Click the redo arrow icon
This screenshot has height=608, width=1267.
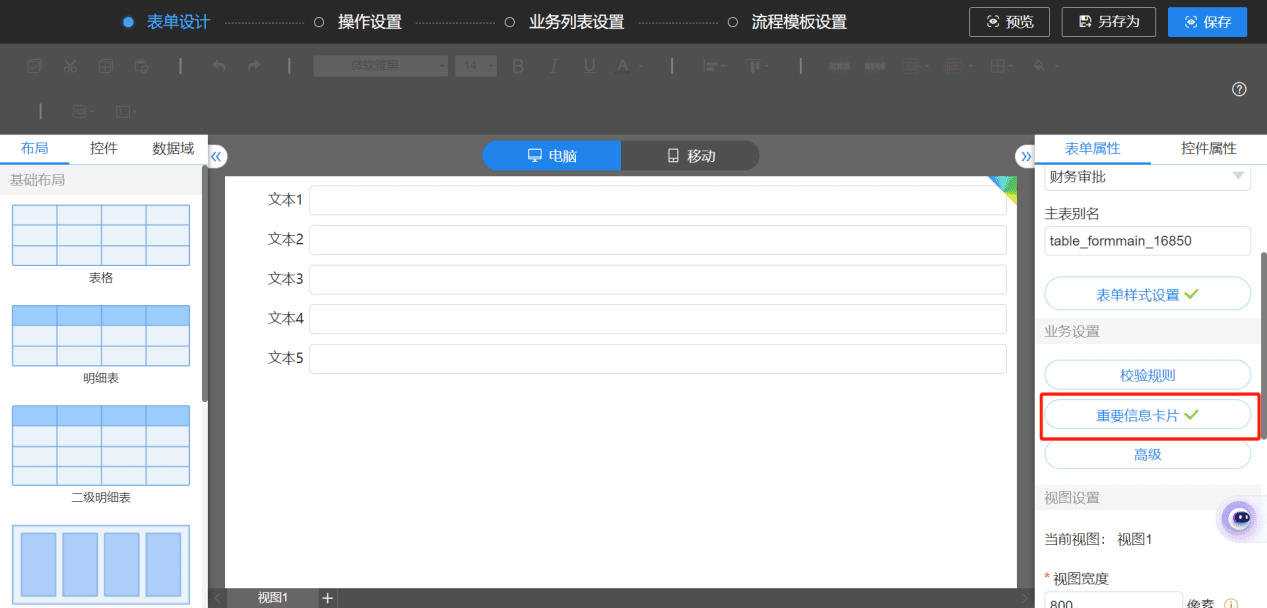254,66
